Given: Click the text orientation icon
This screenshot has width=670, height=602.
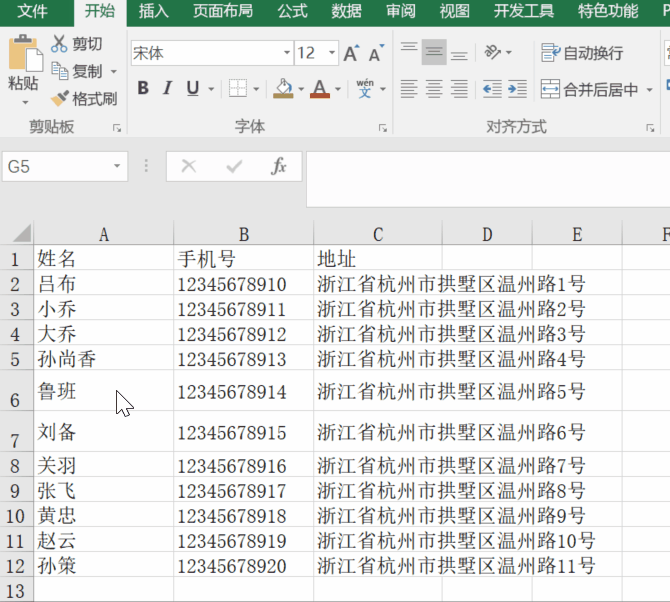Looking at the screenshot, I should pos(492,52).
